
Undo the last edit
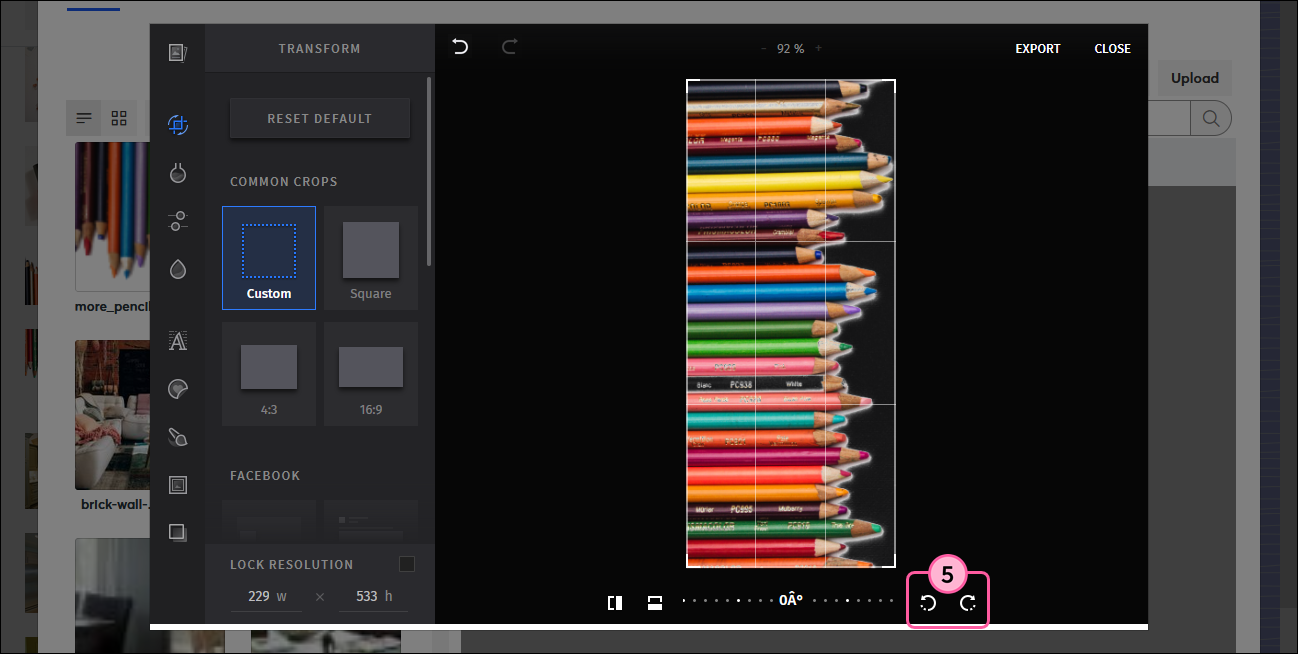(x=460, y=47)
